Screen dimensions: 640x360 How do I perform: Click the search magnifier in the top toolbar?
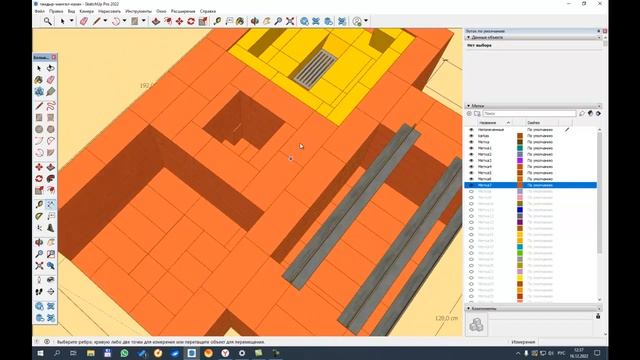pyautogui.click(x=48, y=21)
